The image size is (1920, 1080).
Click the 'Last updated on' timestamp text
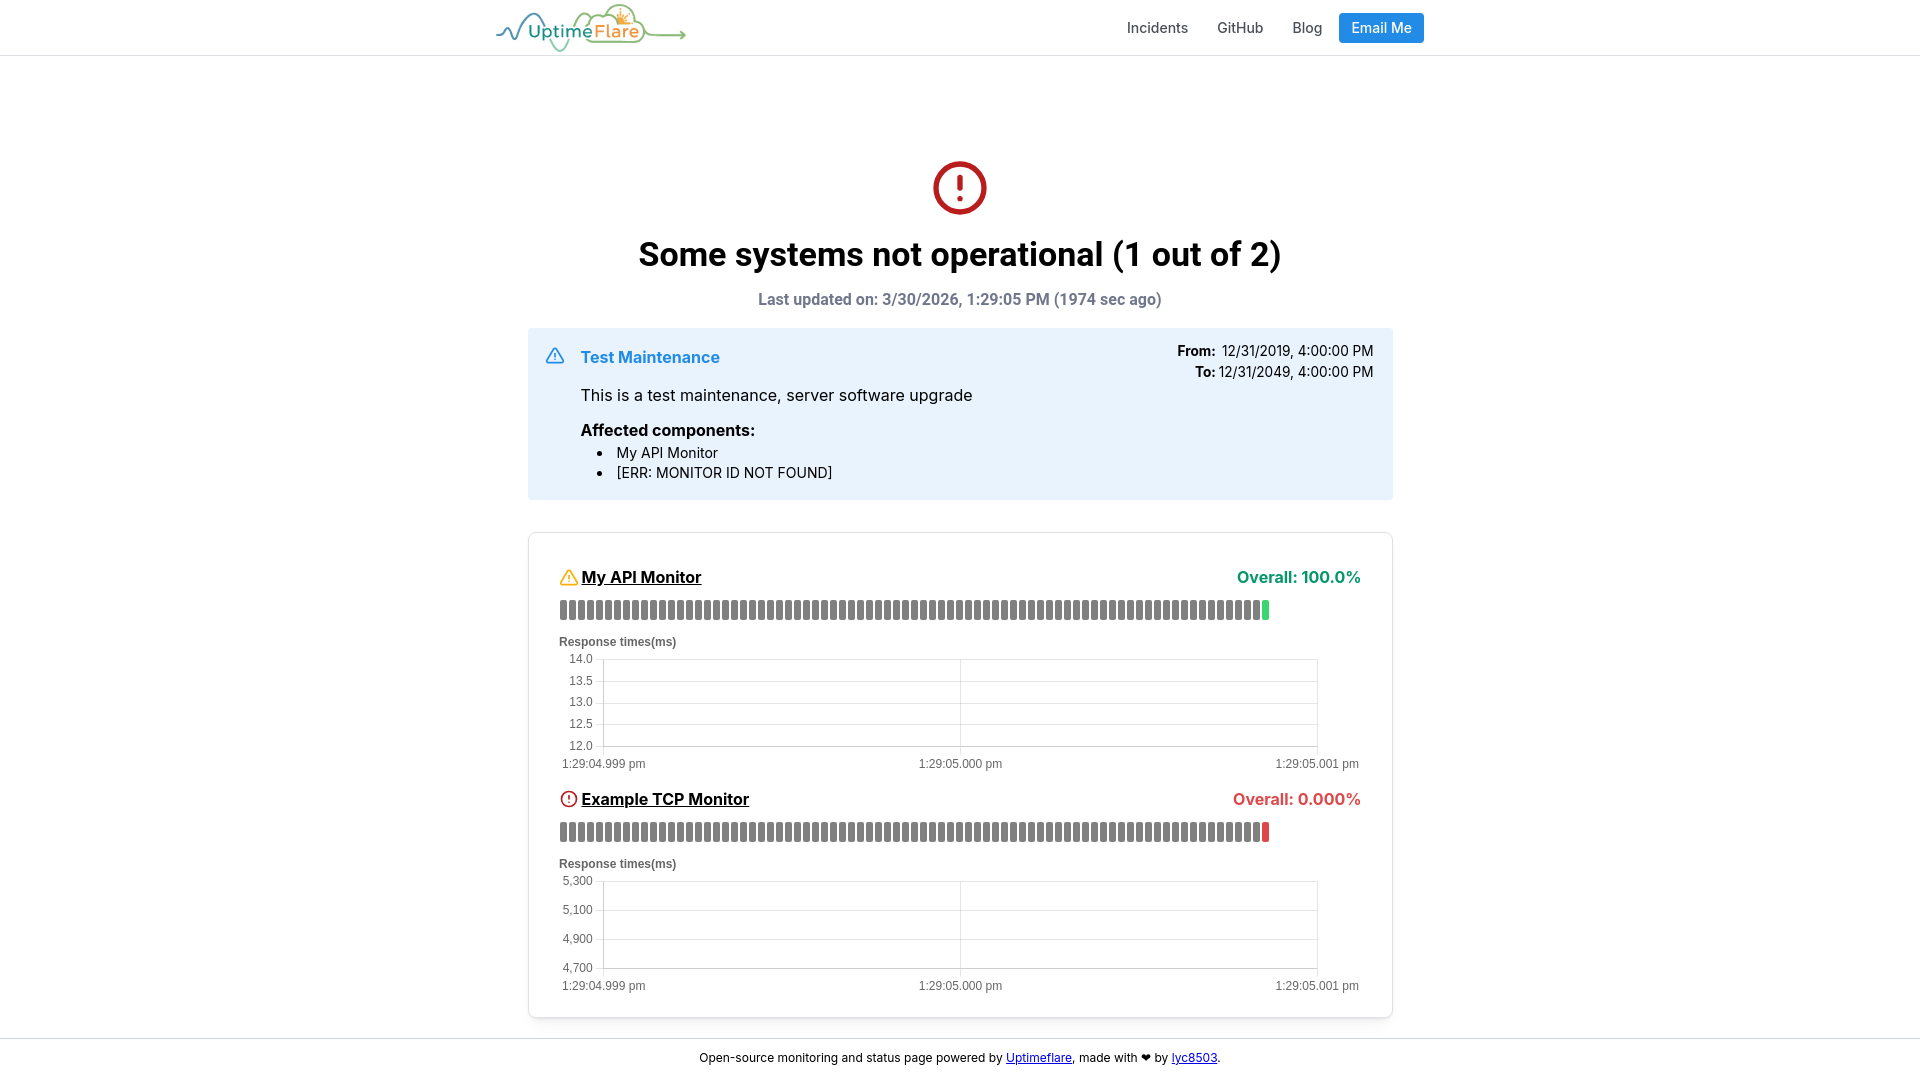click(960, 299)
